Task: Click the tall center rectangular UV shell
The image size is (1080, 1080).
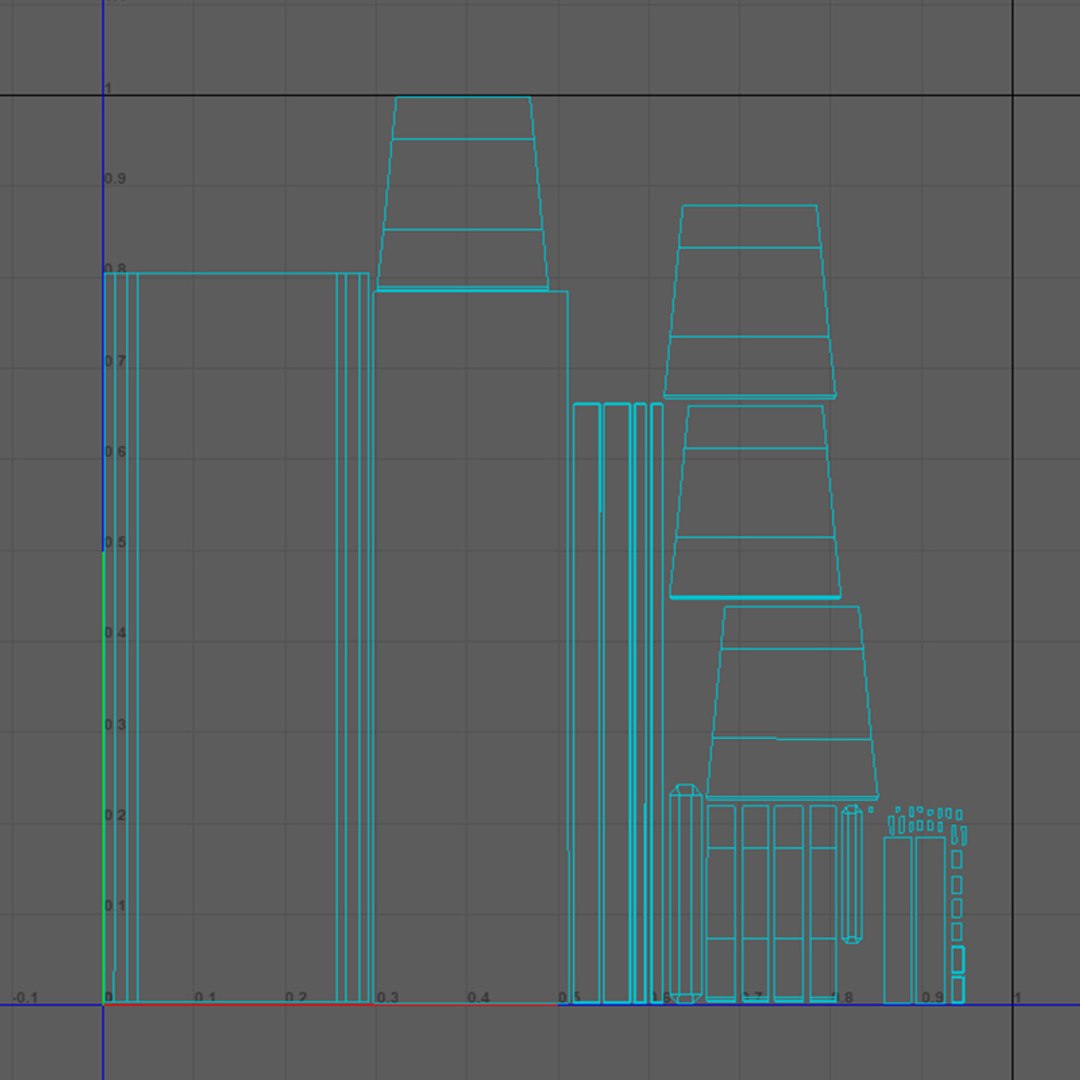Action: [x=470, y=647]
